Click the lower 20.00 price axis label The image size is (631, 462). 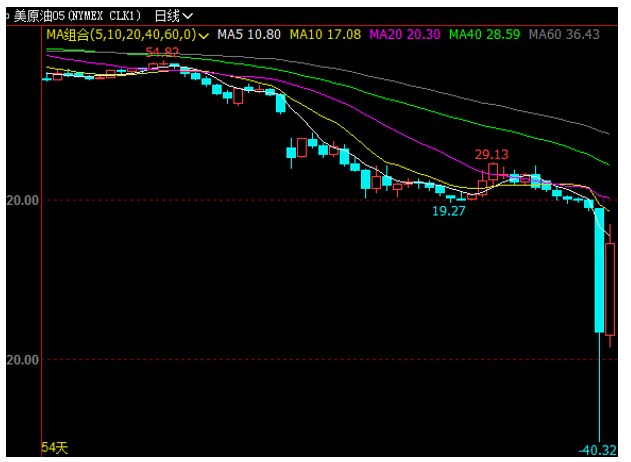tap(22, 360)
